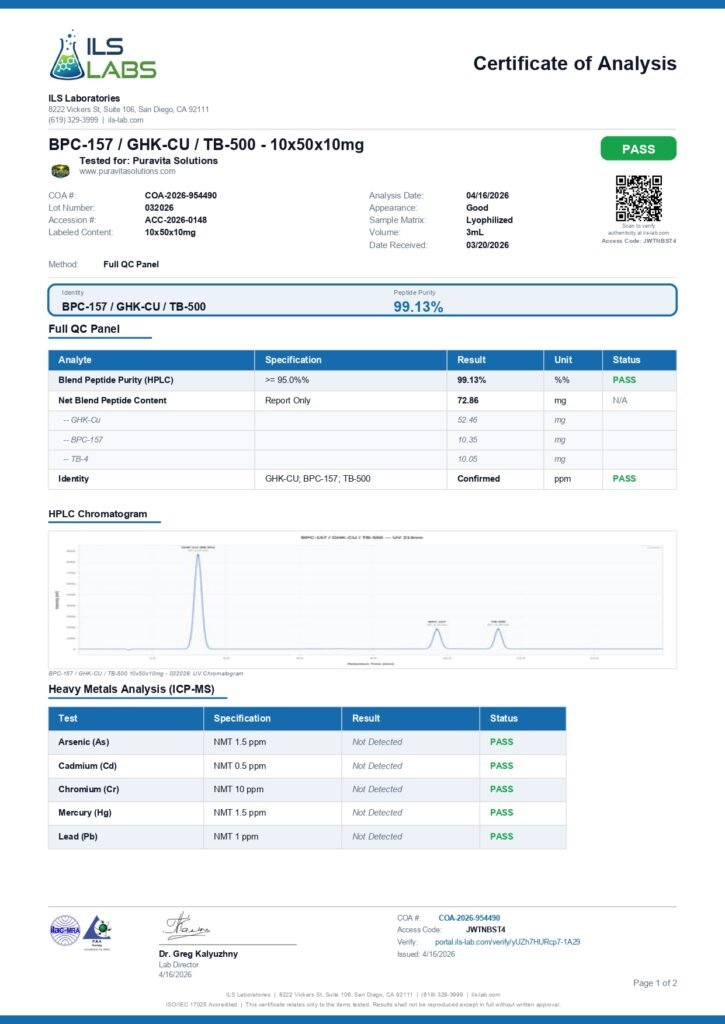The image size is (725, 1024).
Task: Click the blue COA number in the footer
Action: click(x=469, y=918)
